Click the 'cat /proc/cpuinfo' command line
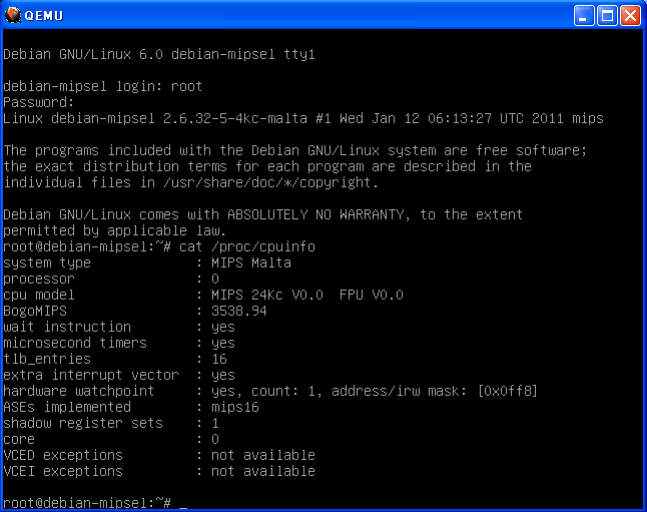 pyautogui.click(x=159, y=247)
